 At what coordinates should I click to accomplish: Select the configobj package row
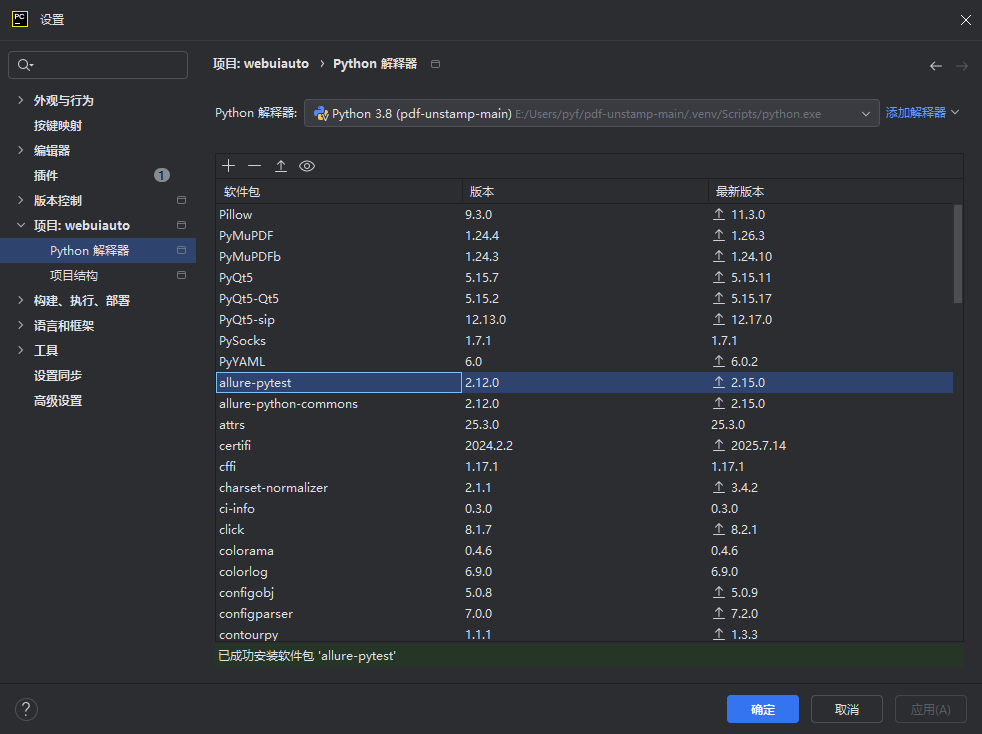pyautogui.click(x=584, y=592)
